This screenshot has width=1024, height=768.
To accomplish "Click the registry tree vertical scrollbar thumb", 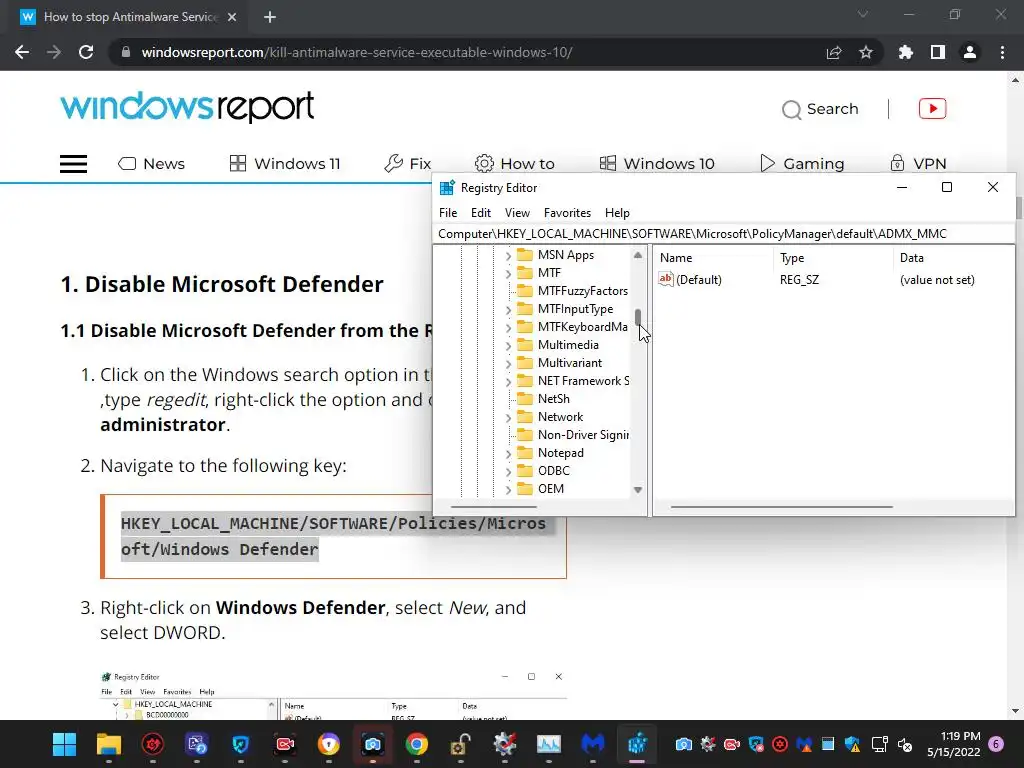I will click(638, 318).
